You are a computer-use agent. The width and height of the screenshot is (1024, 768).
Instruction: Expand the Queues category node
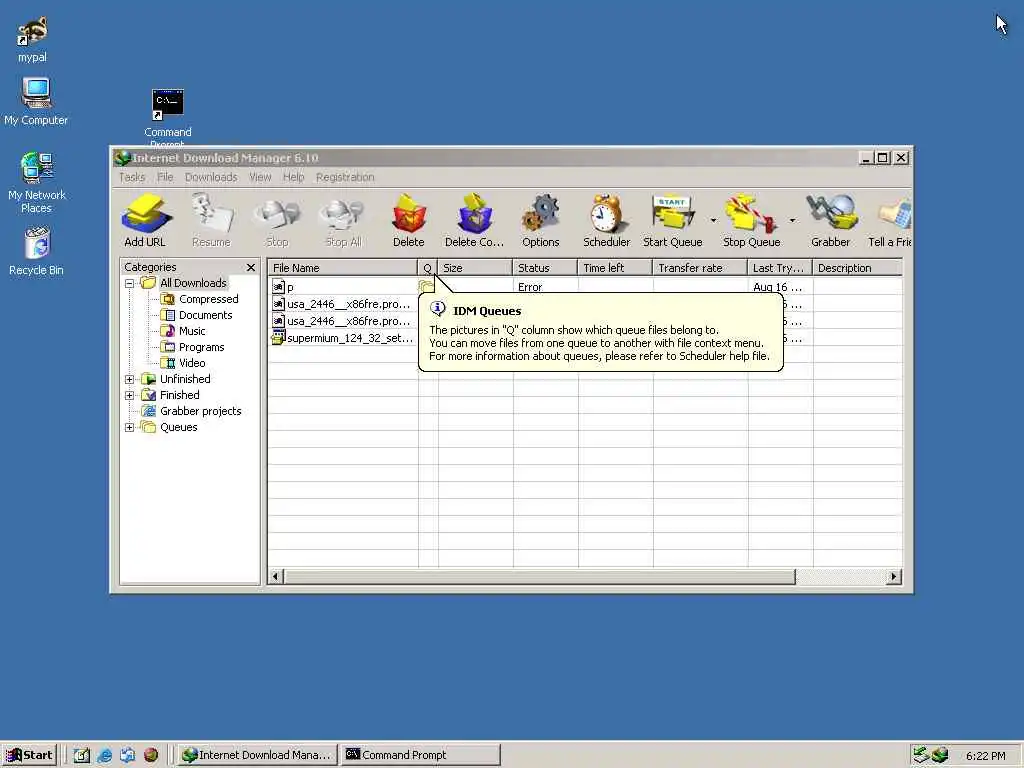(129, 427)
